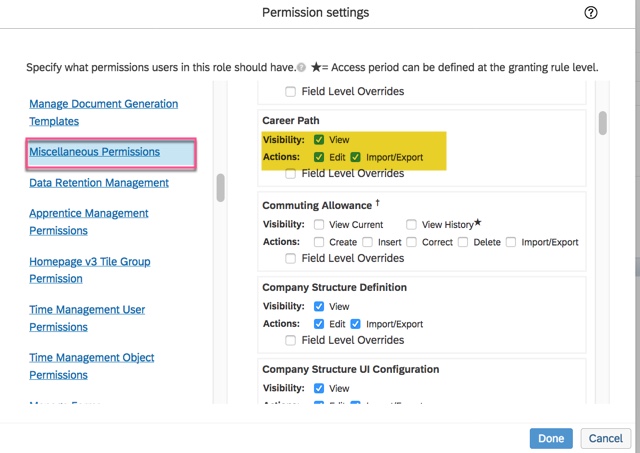Enable Field Level Overrides for Commuting Allowance
The width and height of the screenshot is (640, 453).
pyautogui.click(x=291, y=258)
